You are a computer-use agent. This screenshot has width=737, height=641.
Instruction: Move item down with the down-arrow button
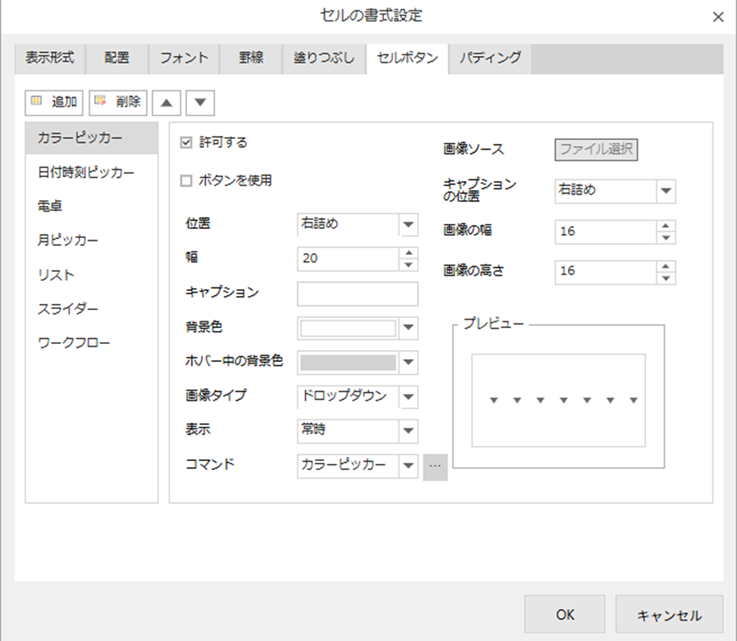(x=199, y=102)
